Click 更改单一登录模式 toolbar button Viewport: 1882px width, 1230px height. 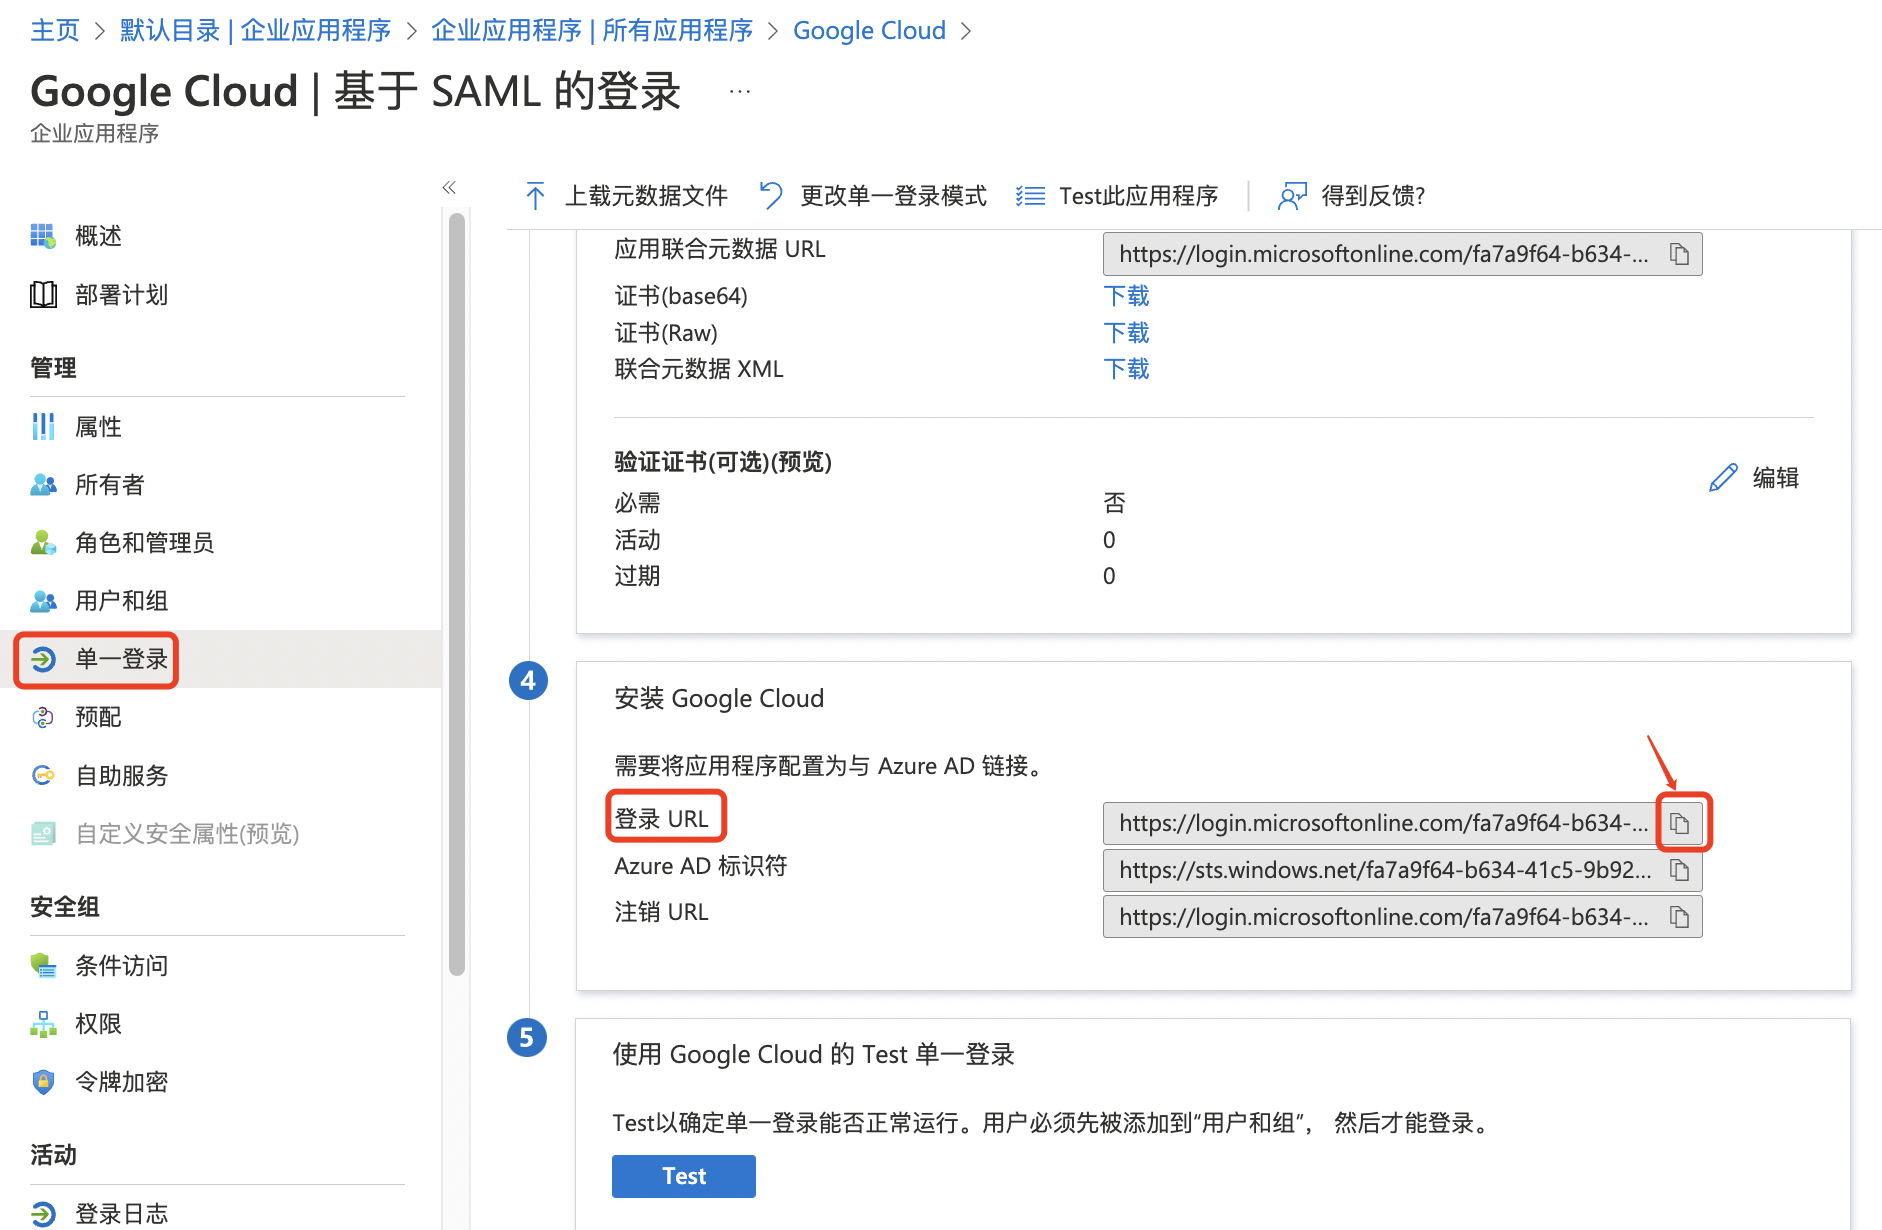point(872,196)
